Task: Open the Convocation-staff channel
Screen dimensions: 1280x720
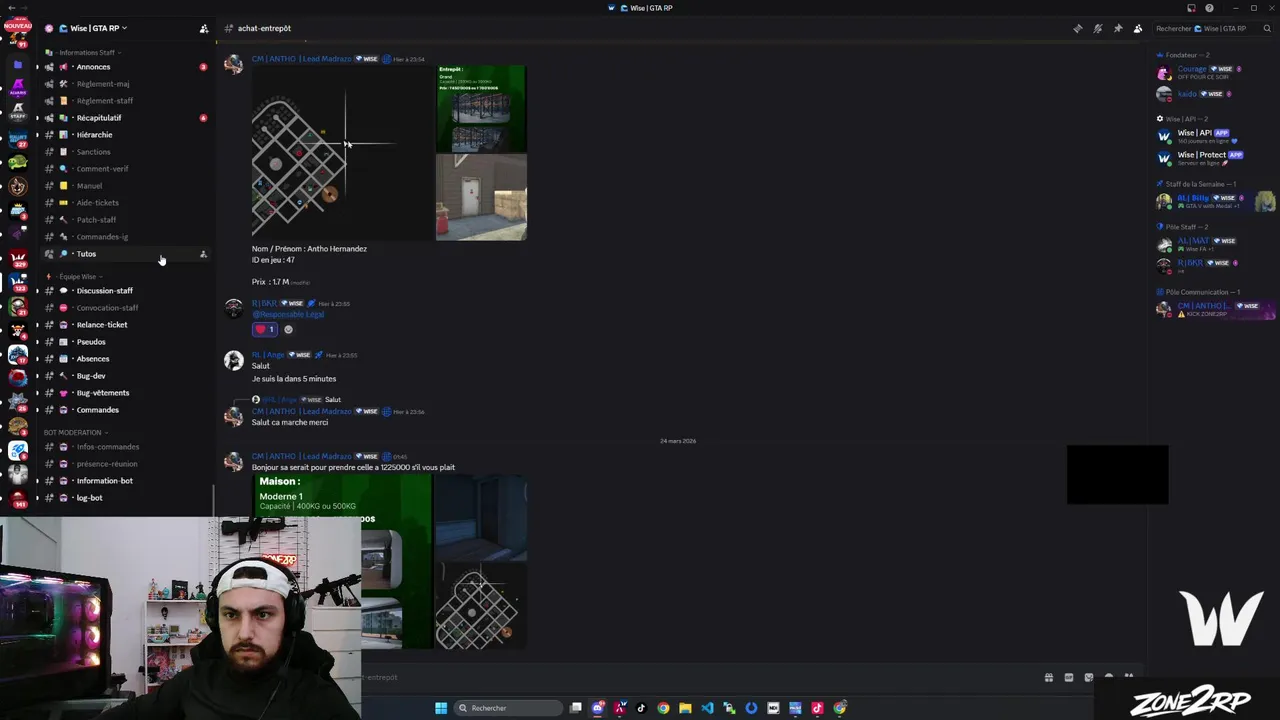Action: [126, 308]
